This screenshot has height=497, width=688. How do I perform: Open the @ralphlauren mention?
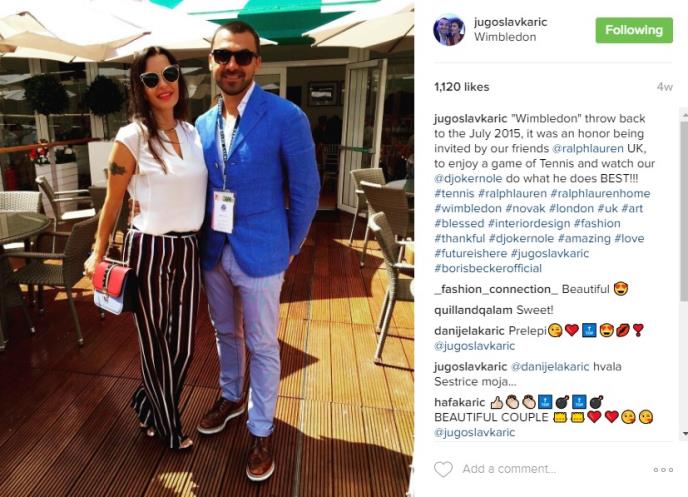pyautogui.click(x=588, y=148)
